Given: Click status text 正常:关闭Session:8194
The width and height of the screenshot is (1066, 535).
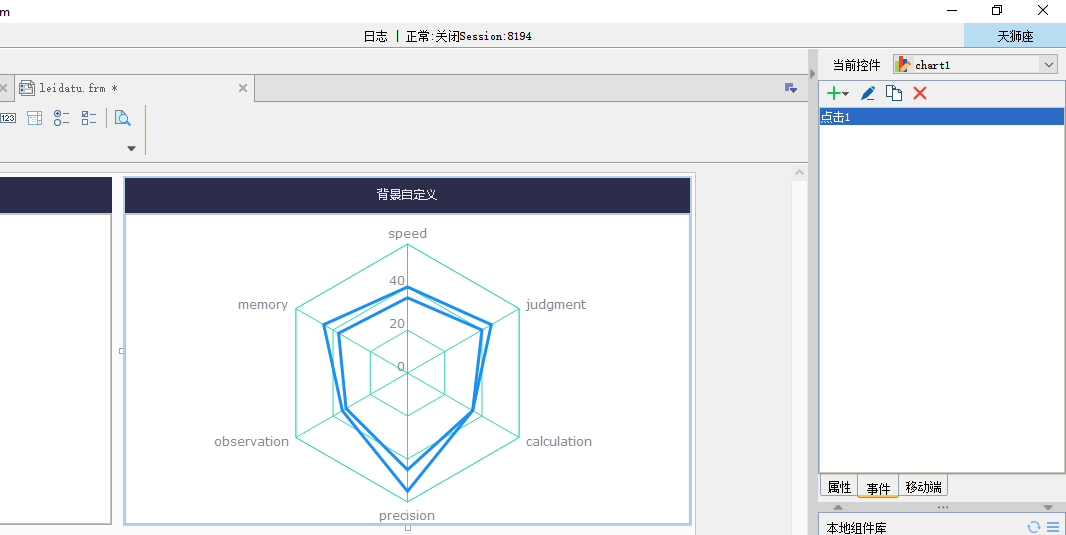Looking at the screenshot, I should tap(468, 37).
